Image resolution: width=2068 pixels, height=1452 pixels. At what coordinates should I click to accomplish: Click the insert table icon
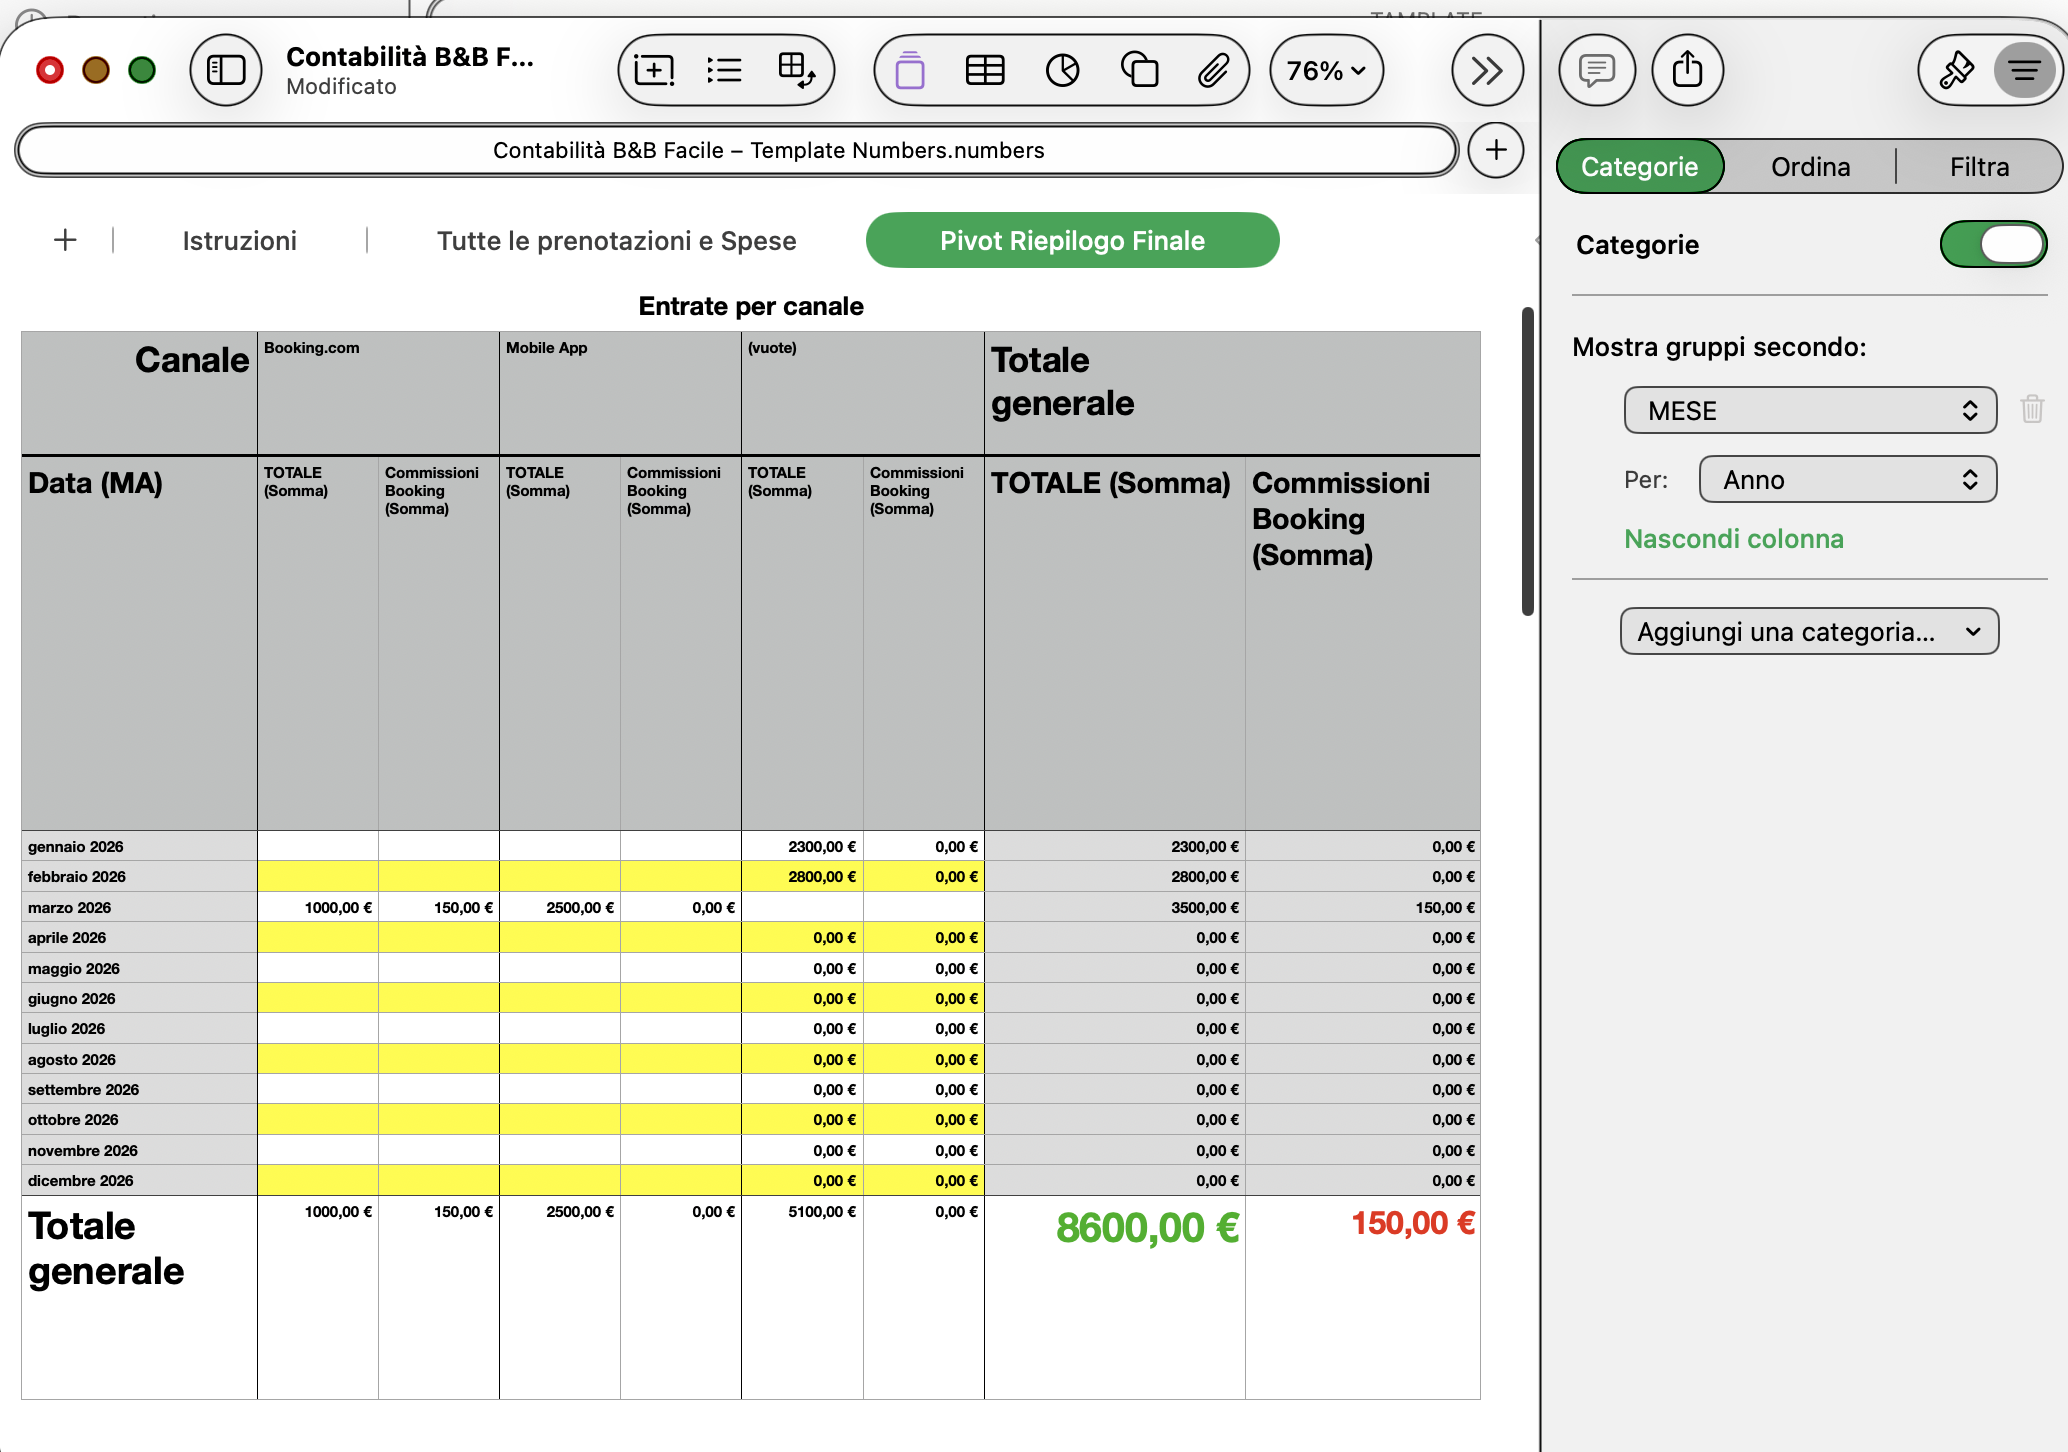click(x=985, y=70)
